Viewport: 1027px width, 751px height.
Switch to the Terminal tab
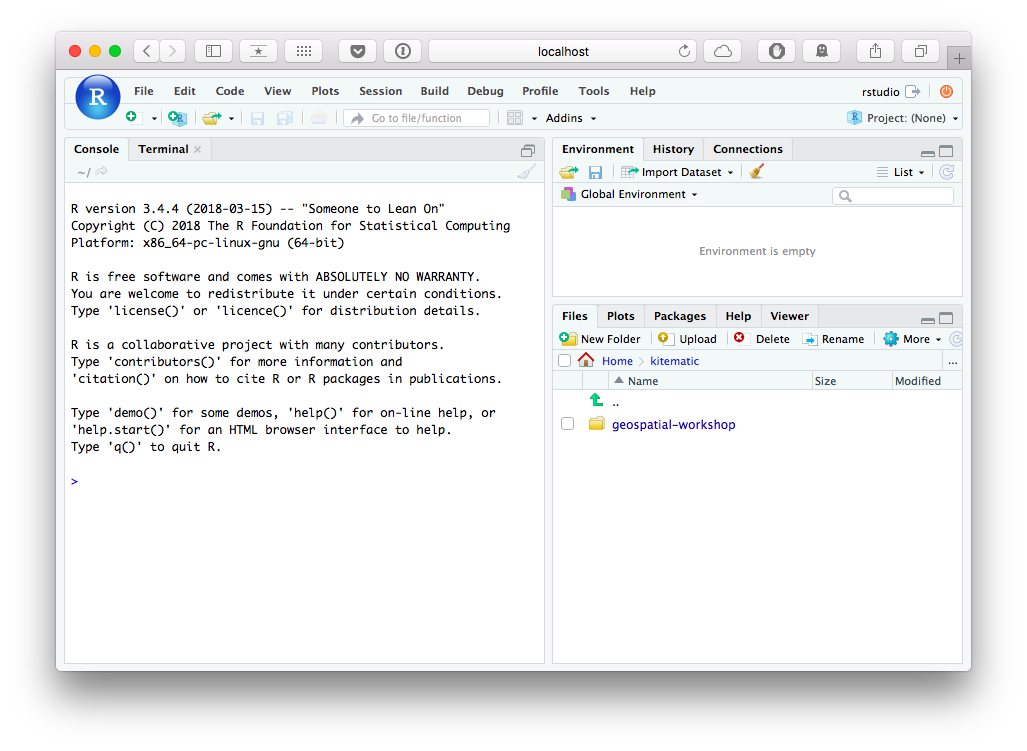coord(163,149)
